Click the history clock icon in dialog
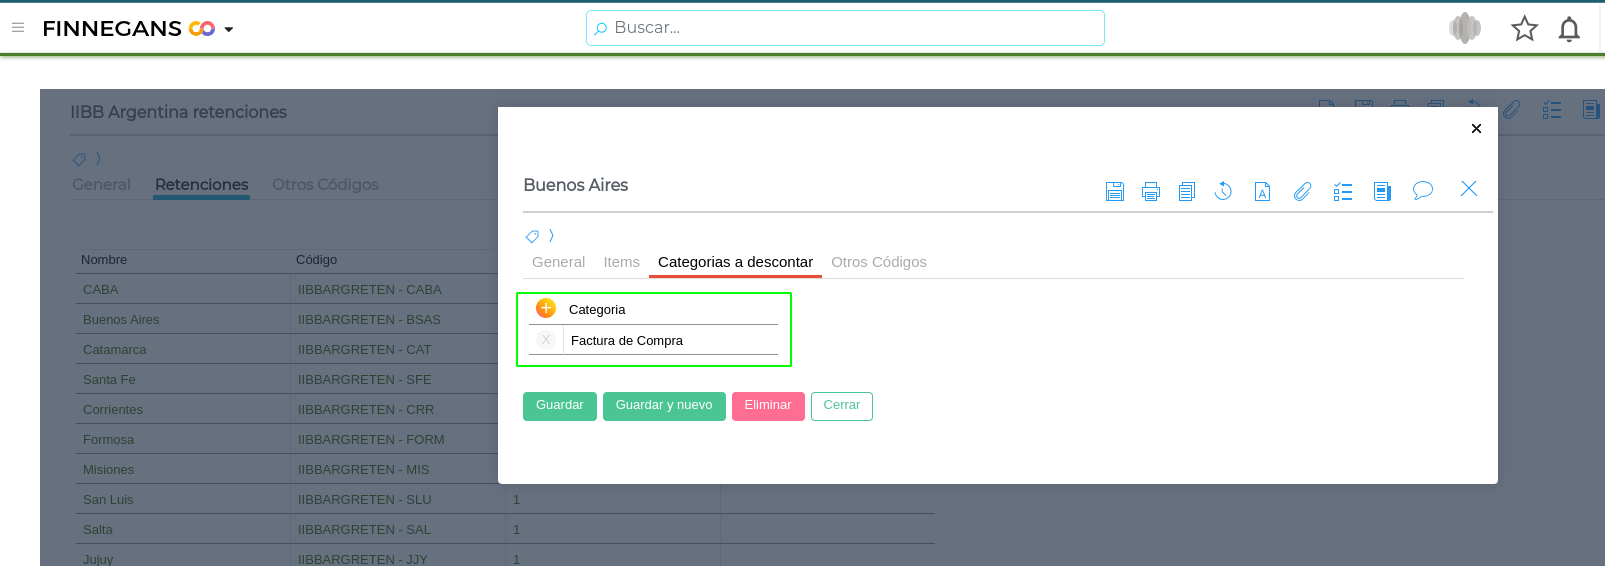This screenshot has width=1605, height=566. pos(1223,191)
